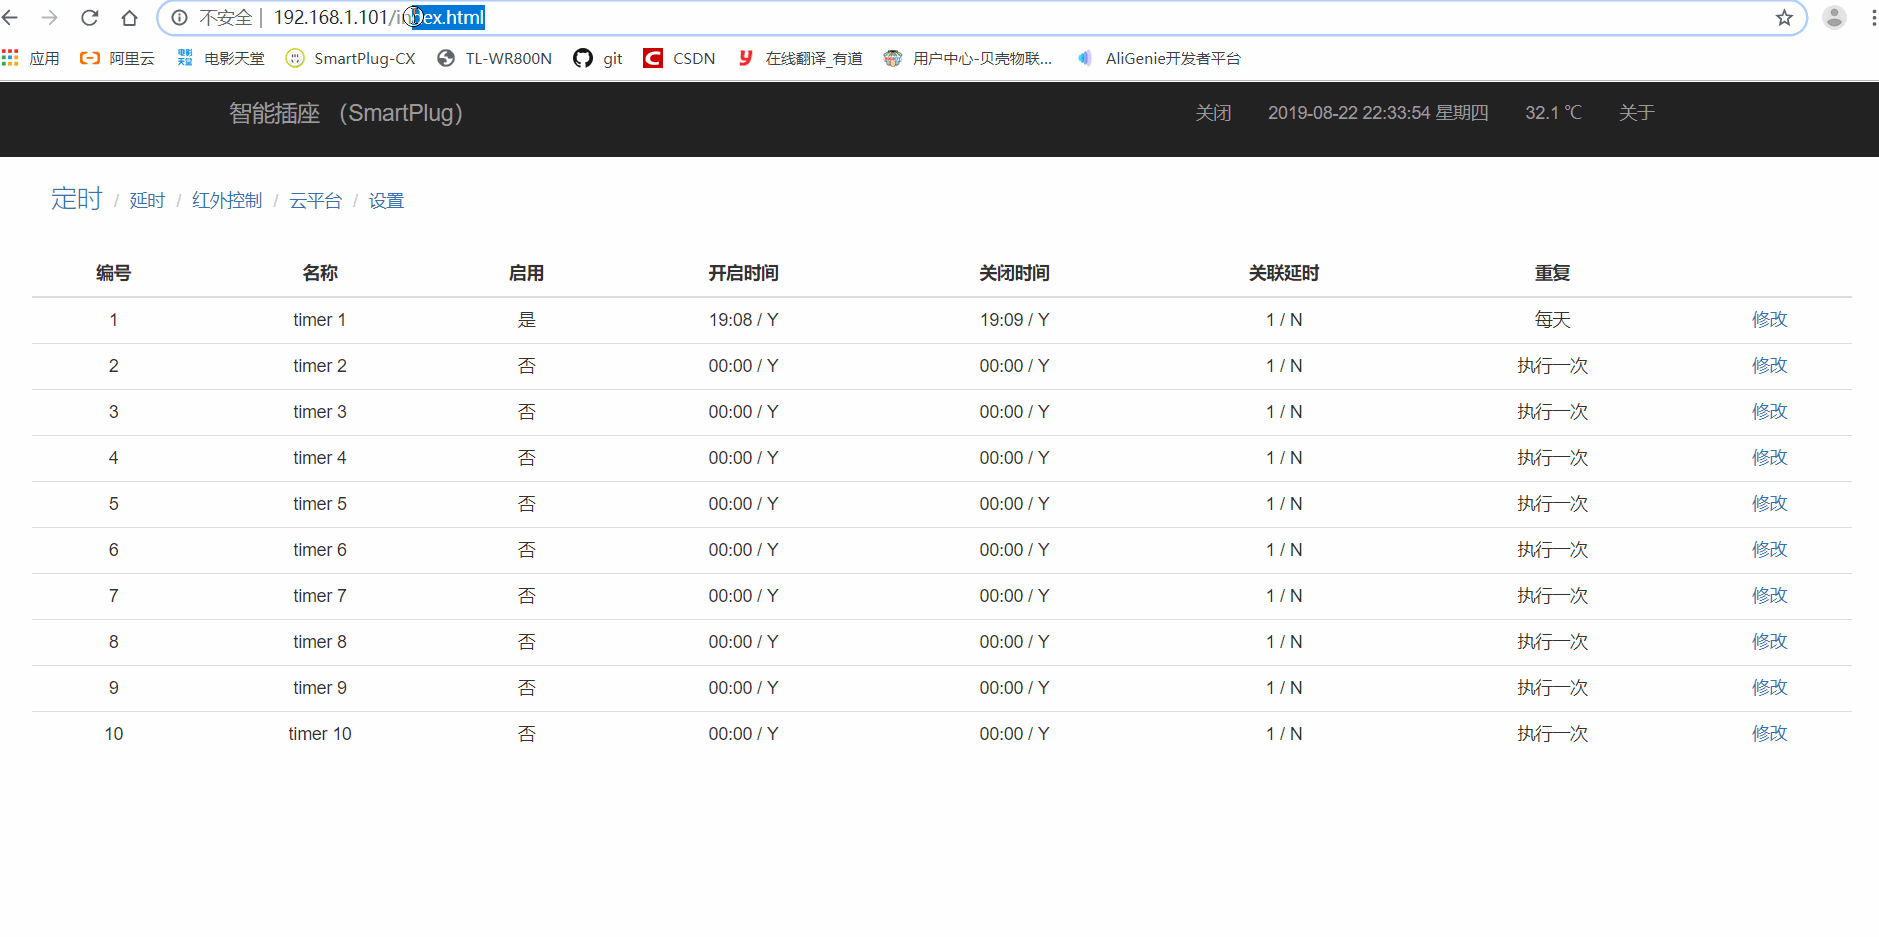Click 修改 for timer 4
Image resolution: width=1879 pixels, height=937 pixels.
[x=1769, y=458]
